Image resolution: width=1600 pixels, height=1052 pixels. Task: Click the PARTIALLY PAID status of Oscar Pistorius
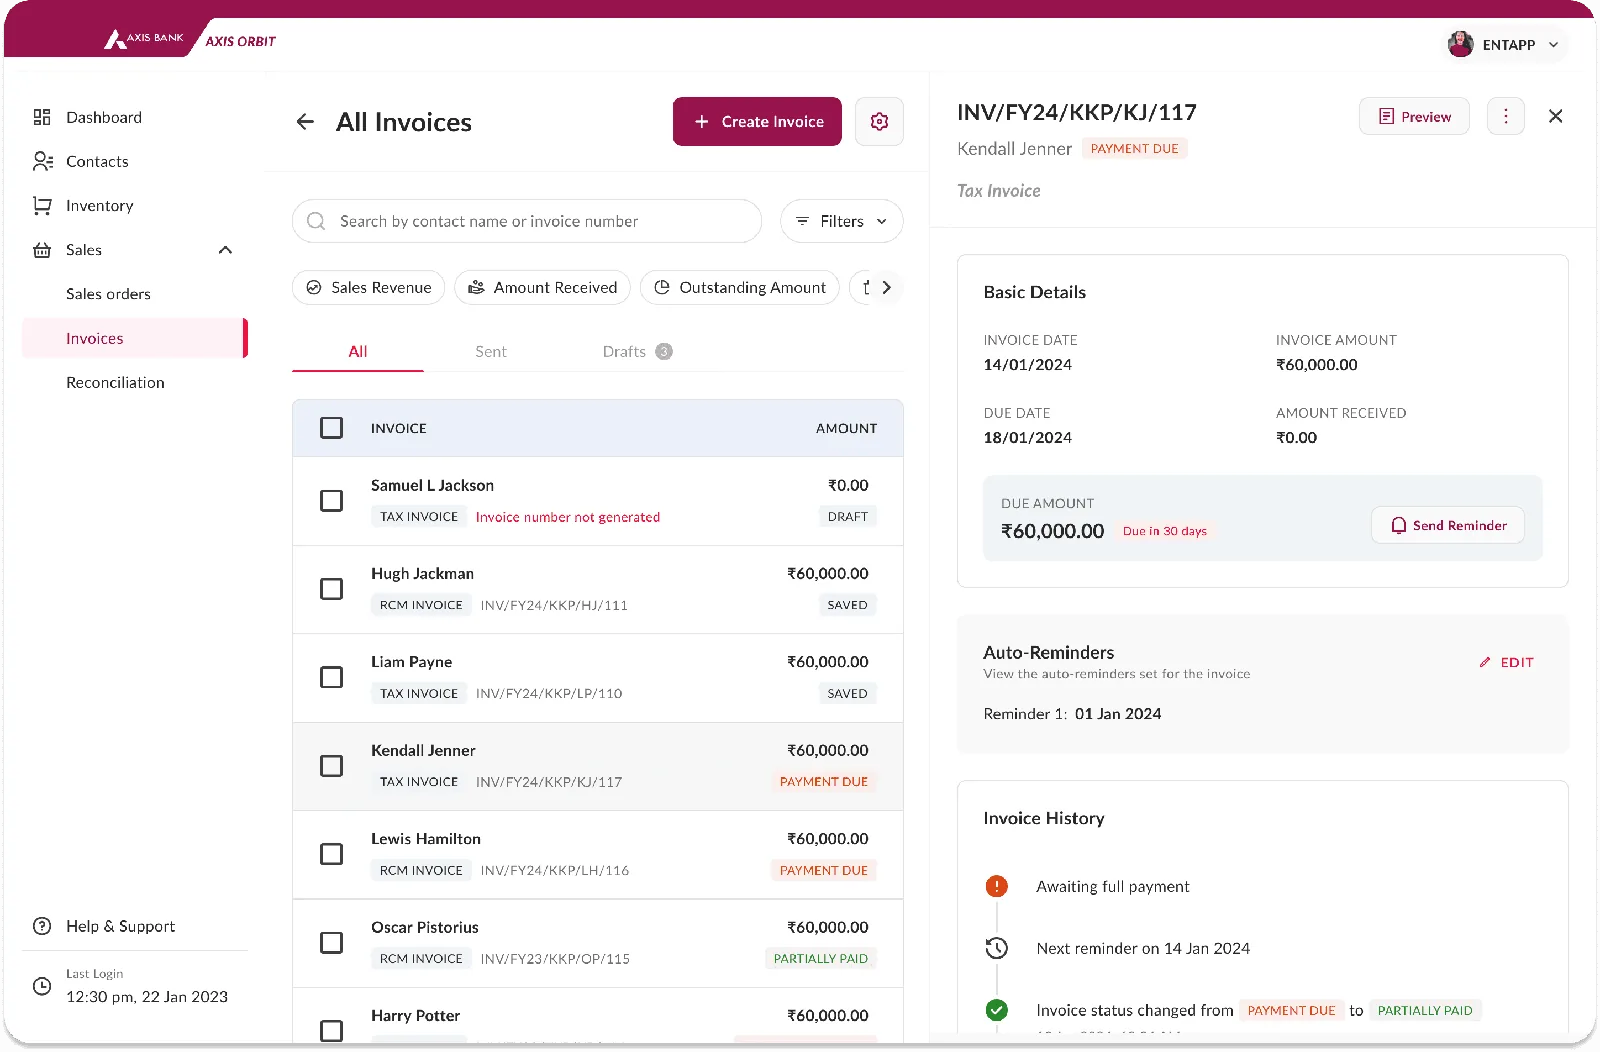pyautogui.click(x=820, y=958)
